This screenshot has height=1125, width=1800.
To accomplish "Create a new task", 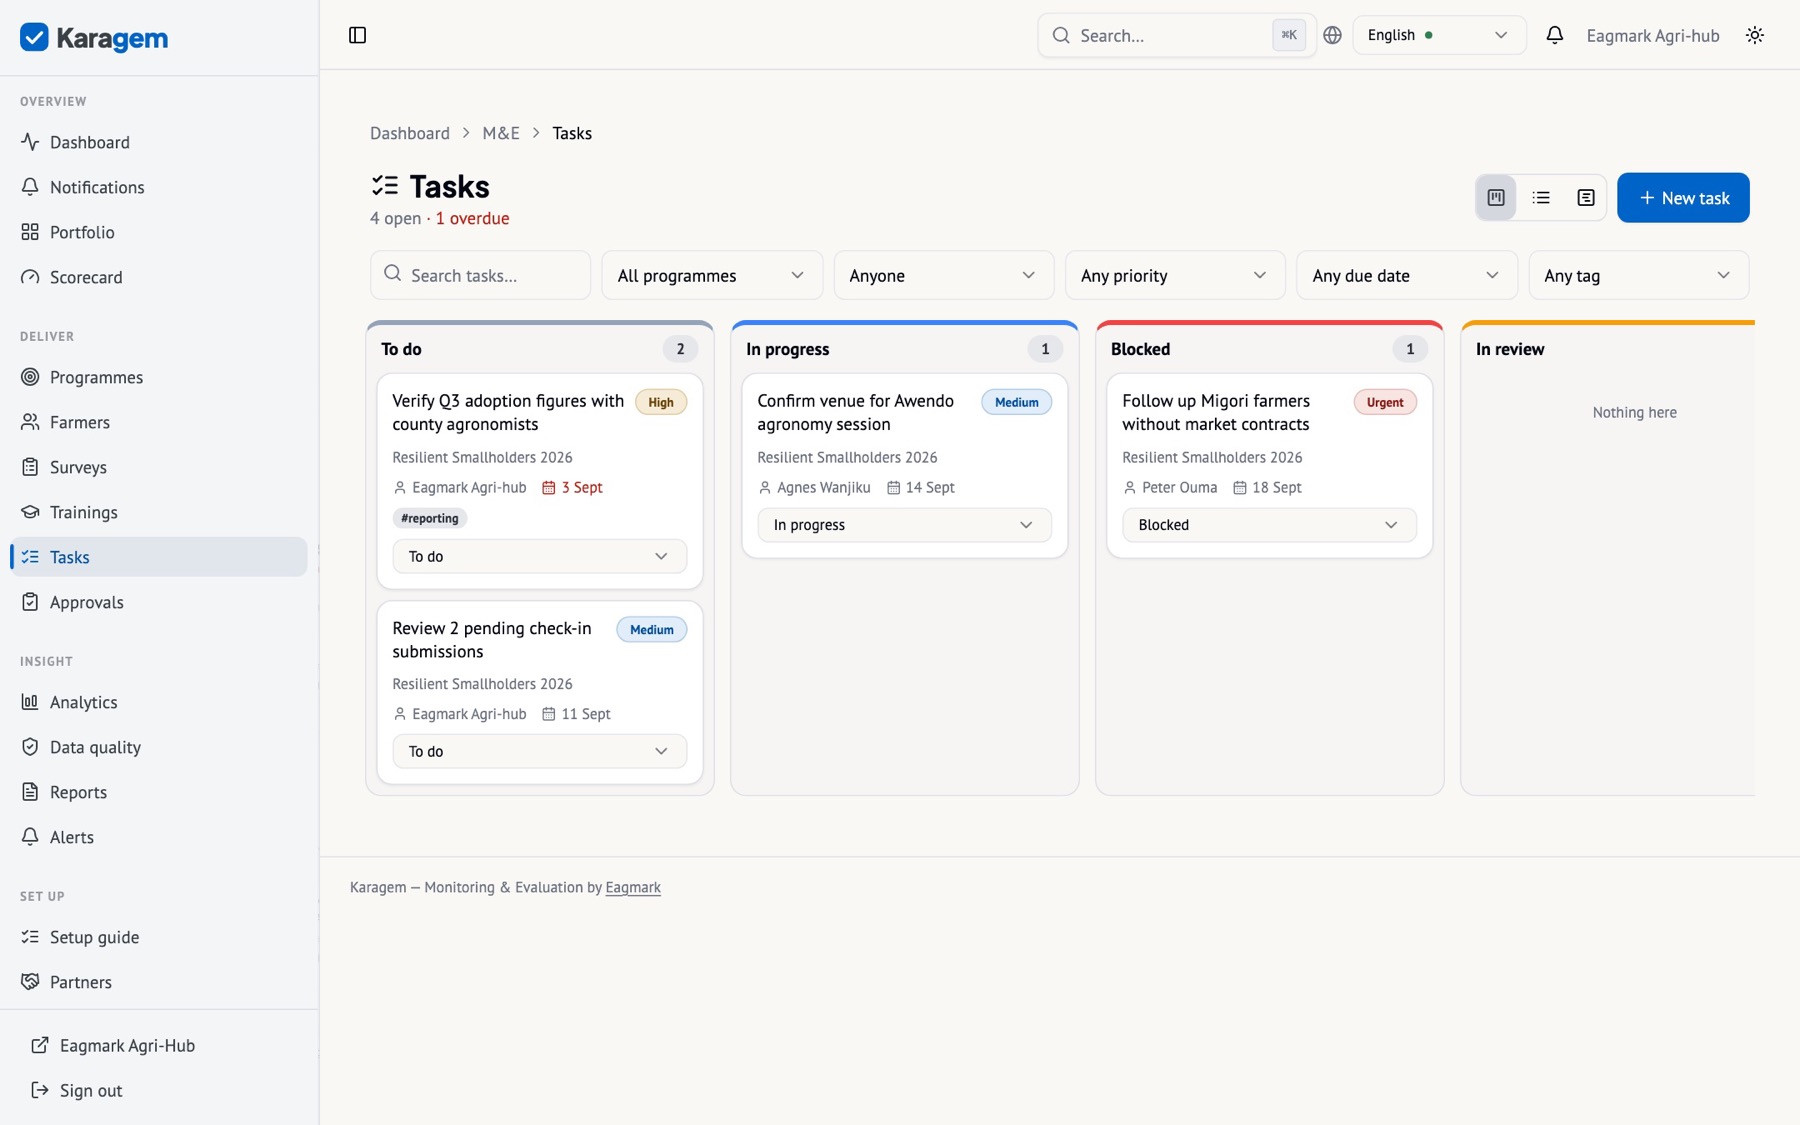I will point(1683,198).
